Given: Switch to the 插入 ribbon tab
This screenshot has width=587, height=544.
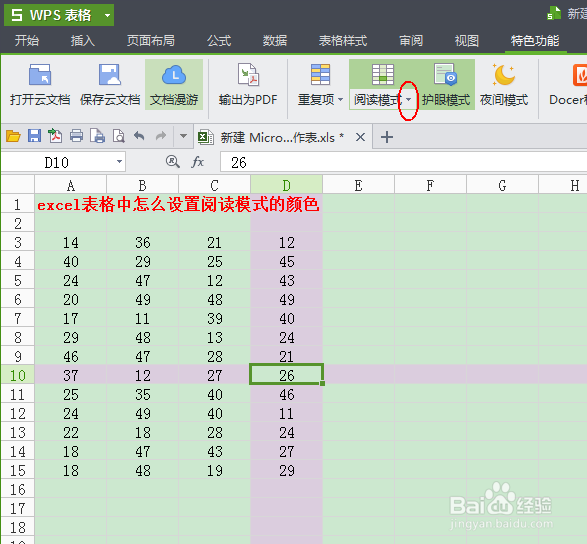Looking at the screenshot, I should pos(82,40).
